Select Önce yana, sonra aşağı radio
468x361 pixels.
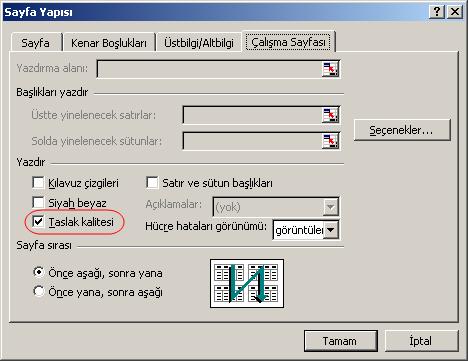(x=39, y=291)
